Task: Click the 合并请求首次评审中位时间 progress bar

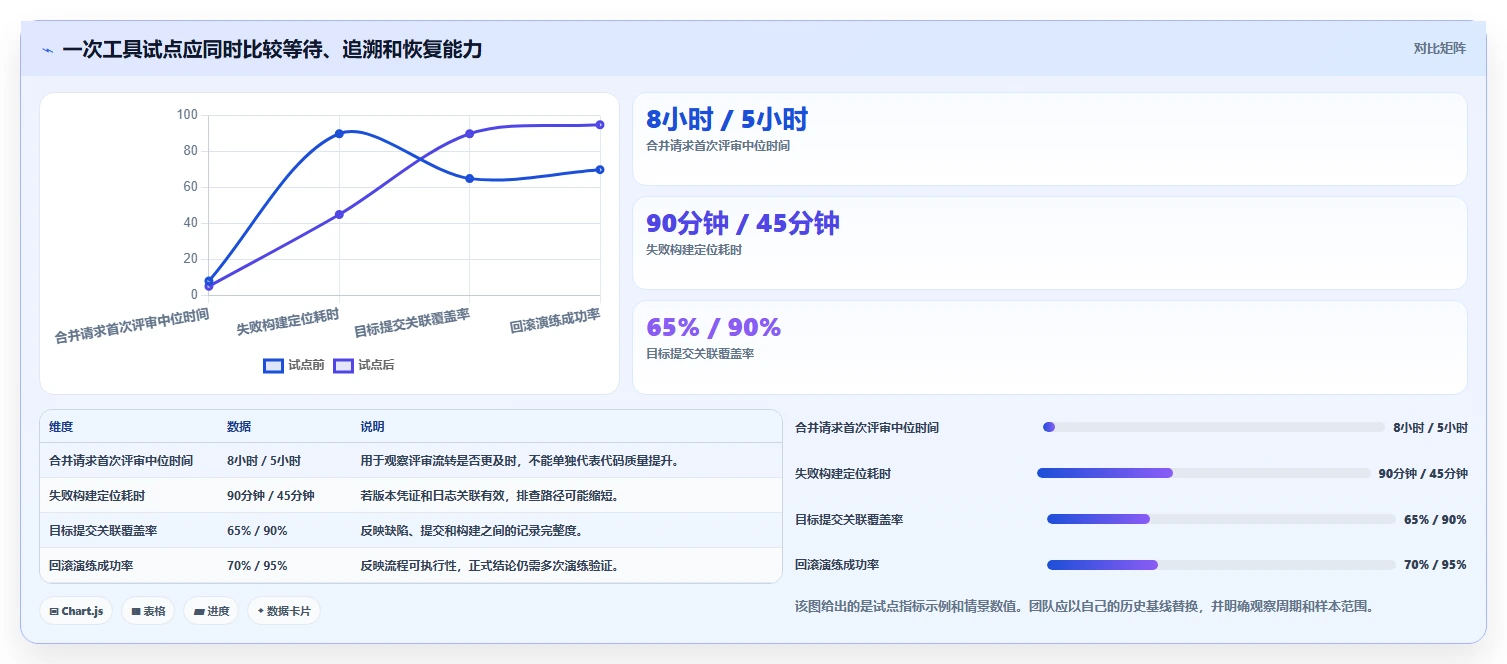Action: 1214,427
